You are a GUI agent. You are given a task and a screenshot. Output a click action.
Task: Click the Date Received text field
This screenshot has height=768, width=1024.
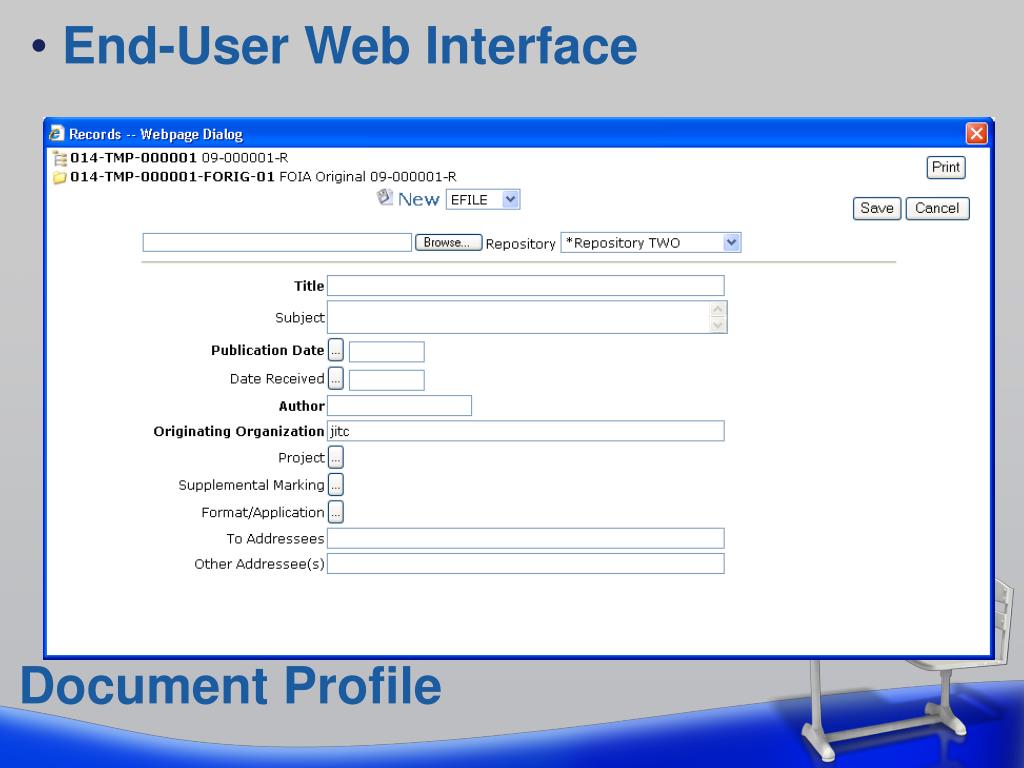[387, 380]
